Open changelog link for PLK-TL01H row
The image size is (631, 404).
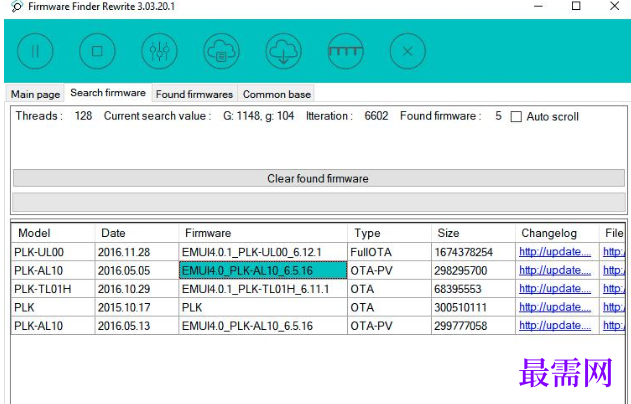point(555,289)
